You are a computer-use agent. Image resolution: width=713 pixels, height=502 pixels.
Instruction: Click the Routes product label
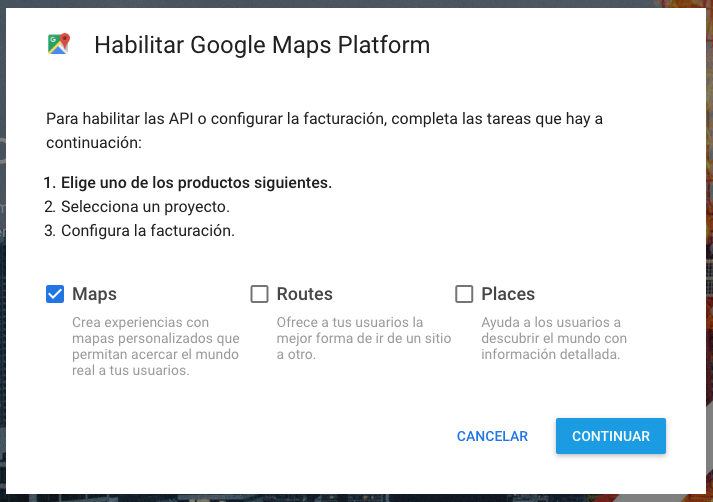[x=305, y=294]
